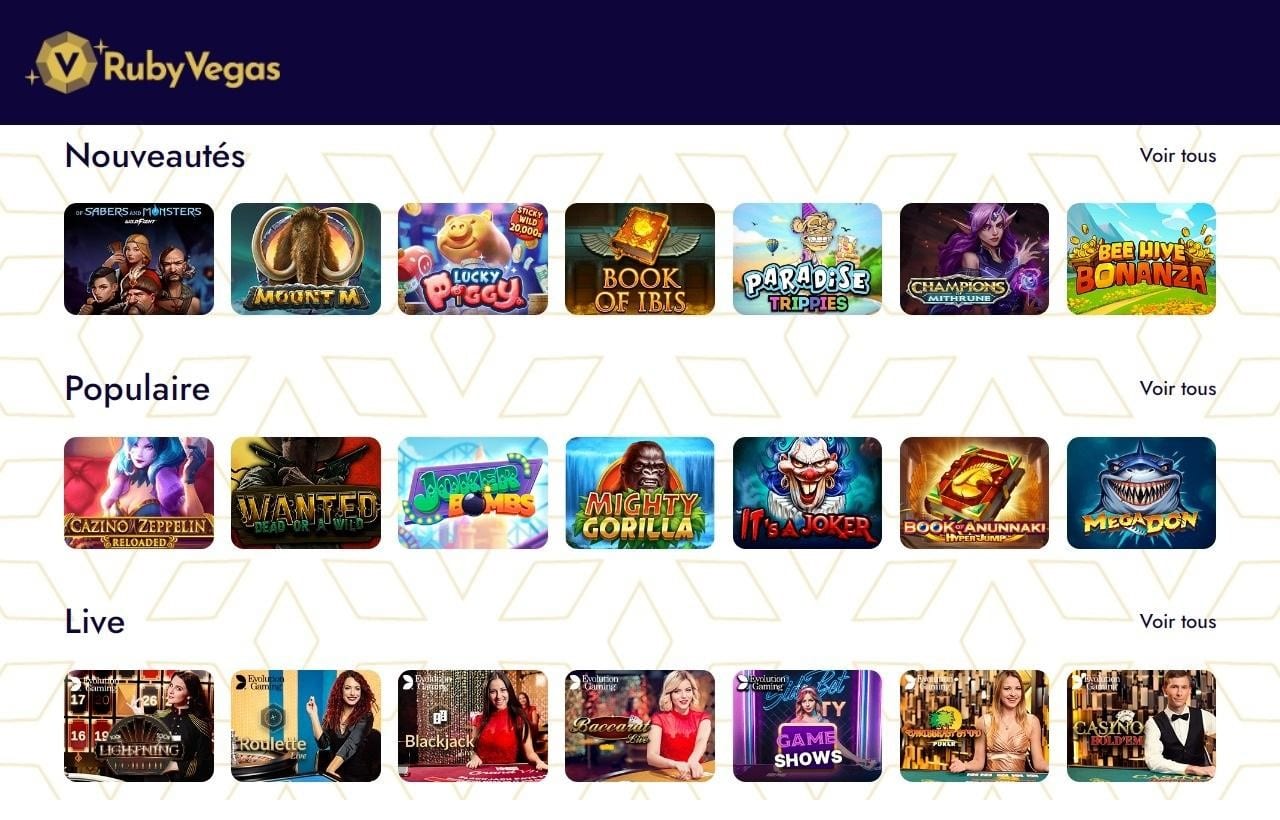Open Book of Anunnaki HyperJump
Image resolution: width=1280 pixels, height=820 pixels.
pos(974,493)
